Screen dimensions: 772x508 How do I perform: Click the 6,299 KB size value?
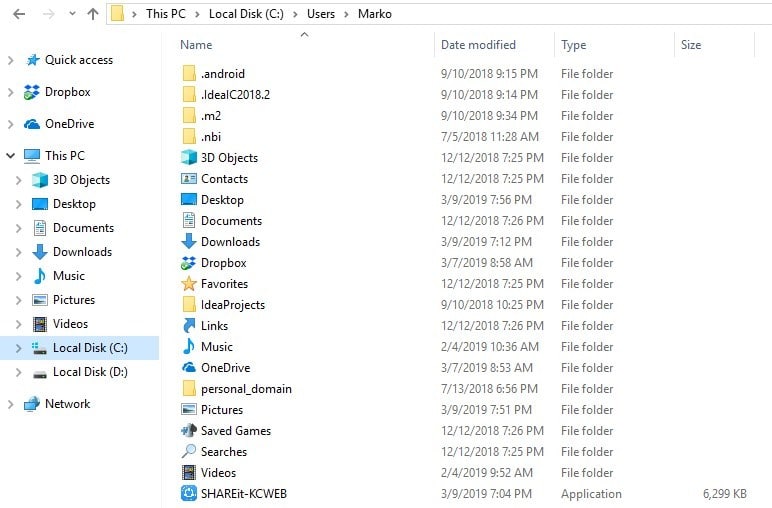coord(725,494)
